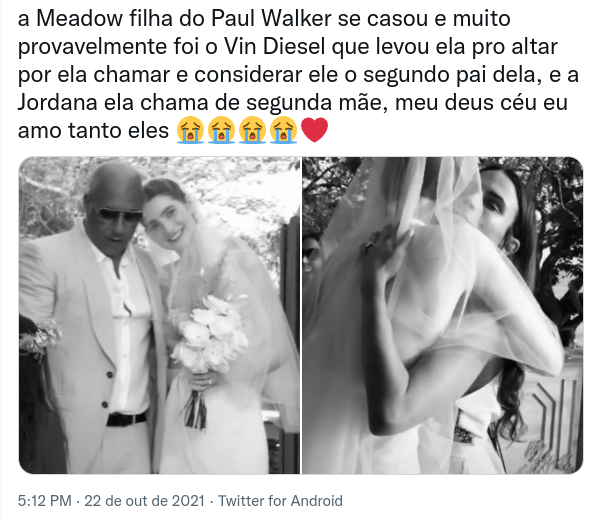Click the sunglasses in the left photo
The width and height of the screenshot is (599, 521).
click(118, 214)
